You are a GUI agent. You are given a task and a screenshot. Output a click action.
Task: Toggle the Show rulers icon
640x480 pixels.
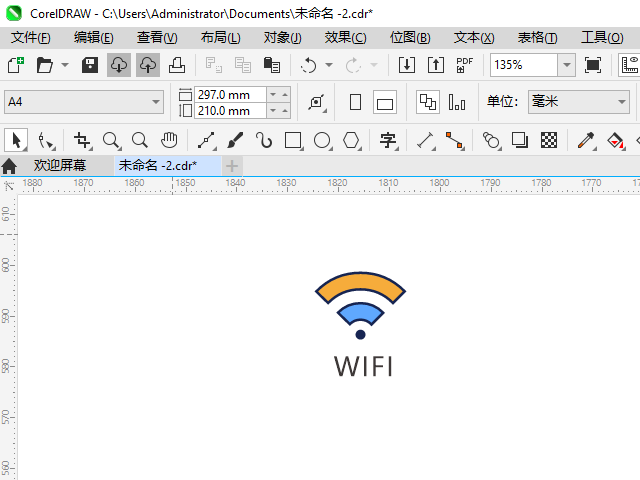click(629, 65)
